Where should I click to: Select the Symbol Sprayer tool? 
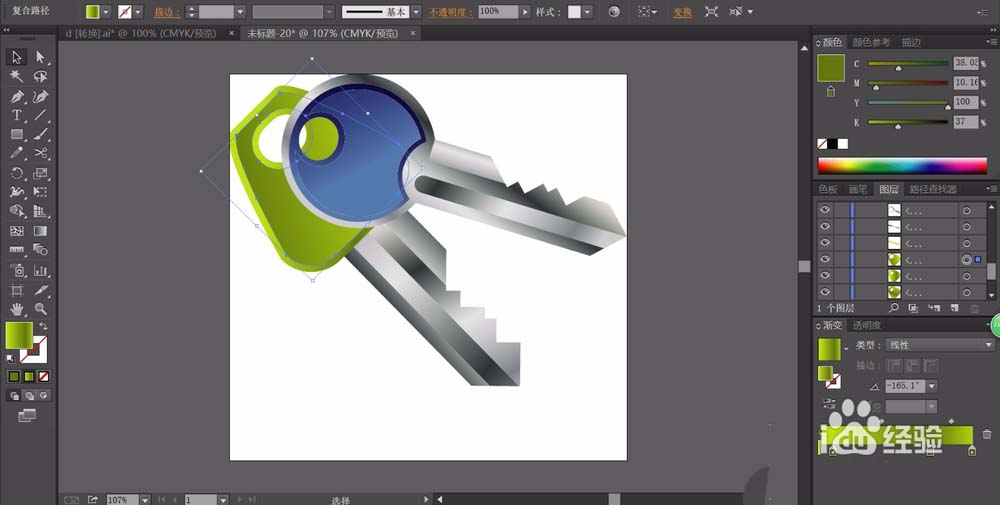click(17, 270)
